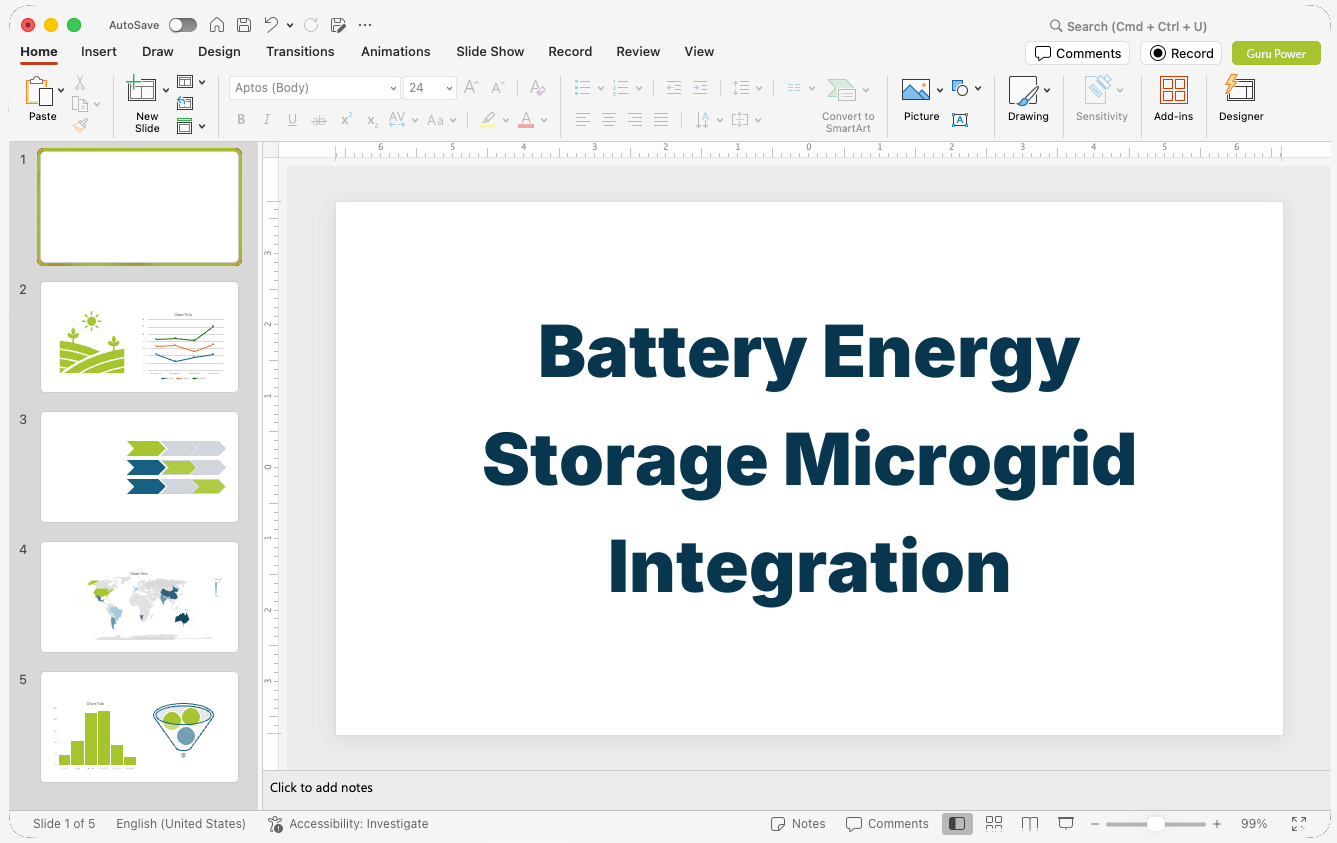This screenshot has height=843, width=1337.
Task: Align text to the right
Action: 634,120
